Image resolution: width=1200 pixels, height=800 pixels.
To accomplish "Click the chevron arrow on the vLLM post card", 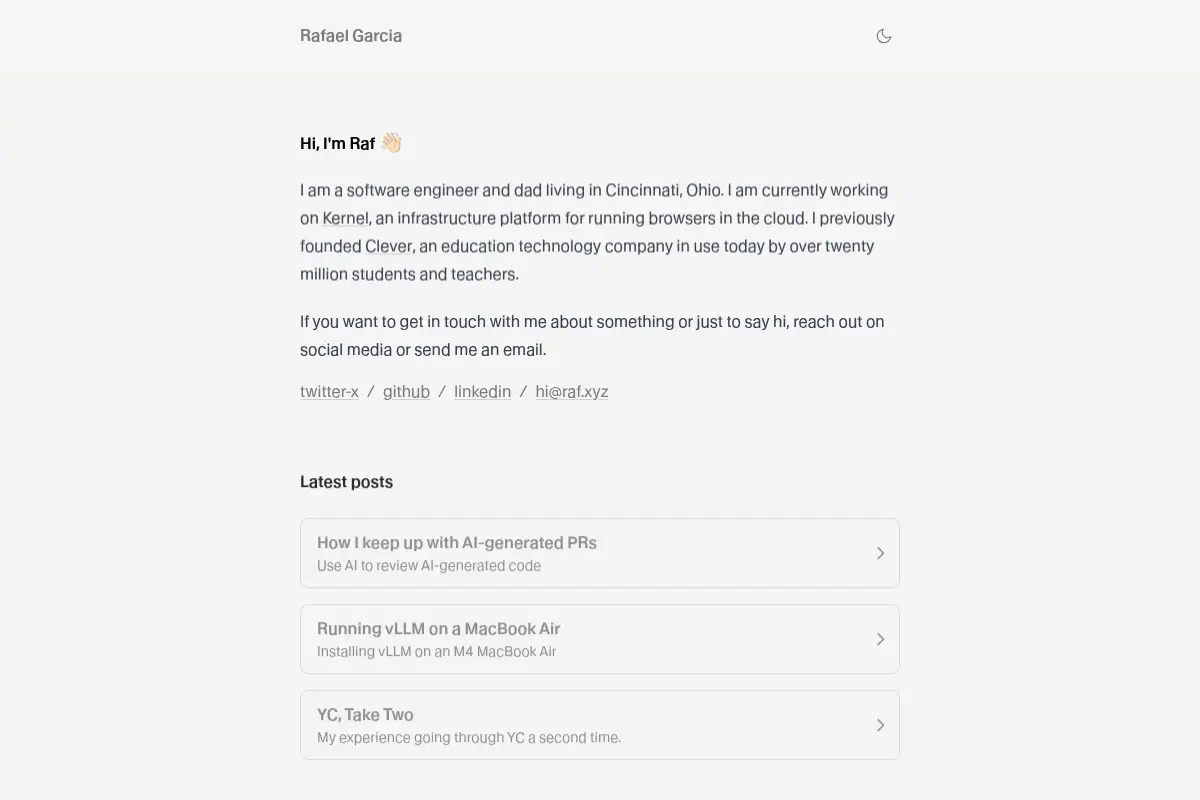I will [x=880, y=639].
